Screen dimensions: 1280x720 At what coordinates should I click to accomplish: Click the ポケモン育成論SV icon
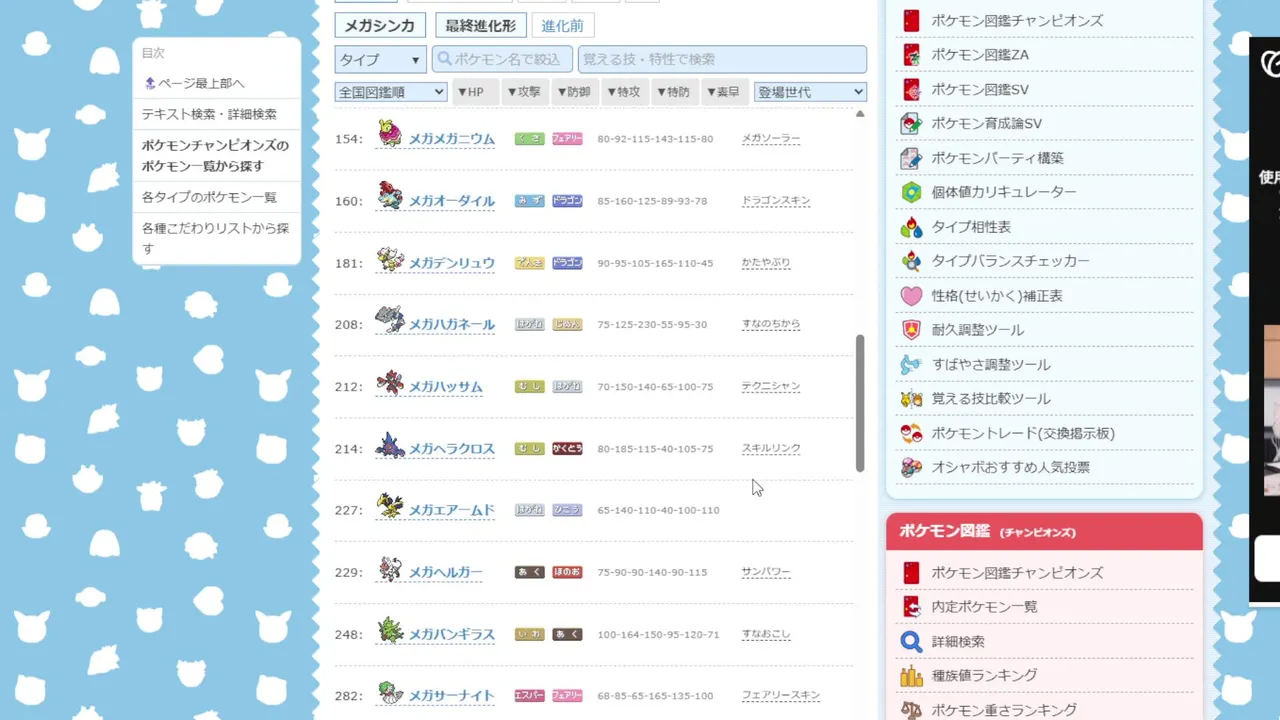[911, 124]
